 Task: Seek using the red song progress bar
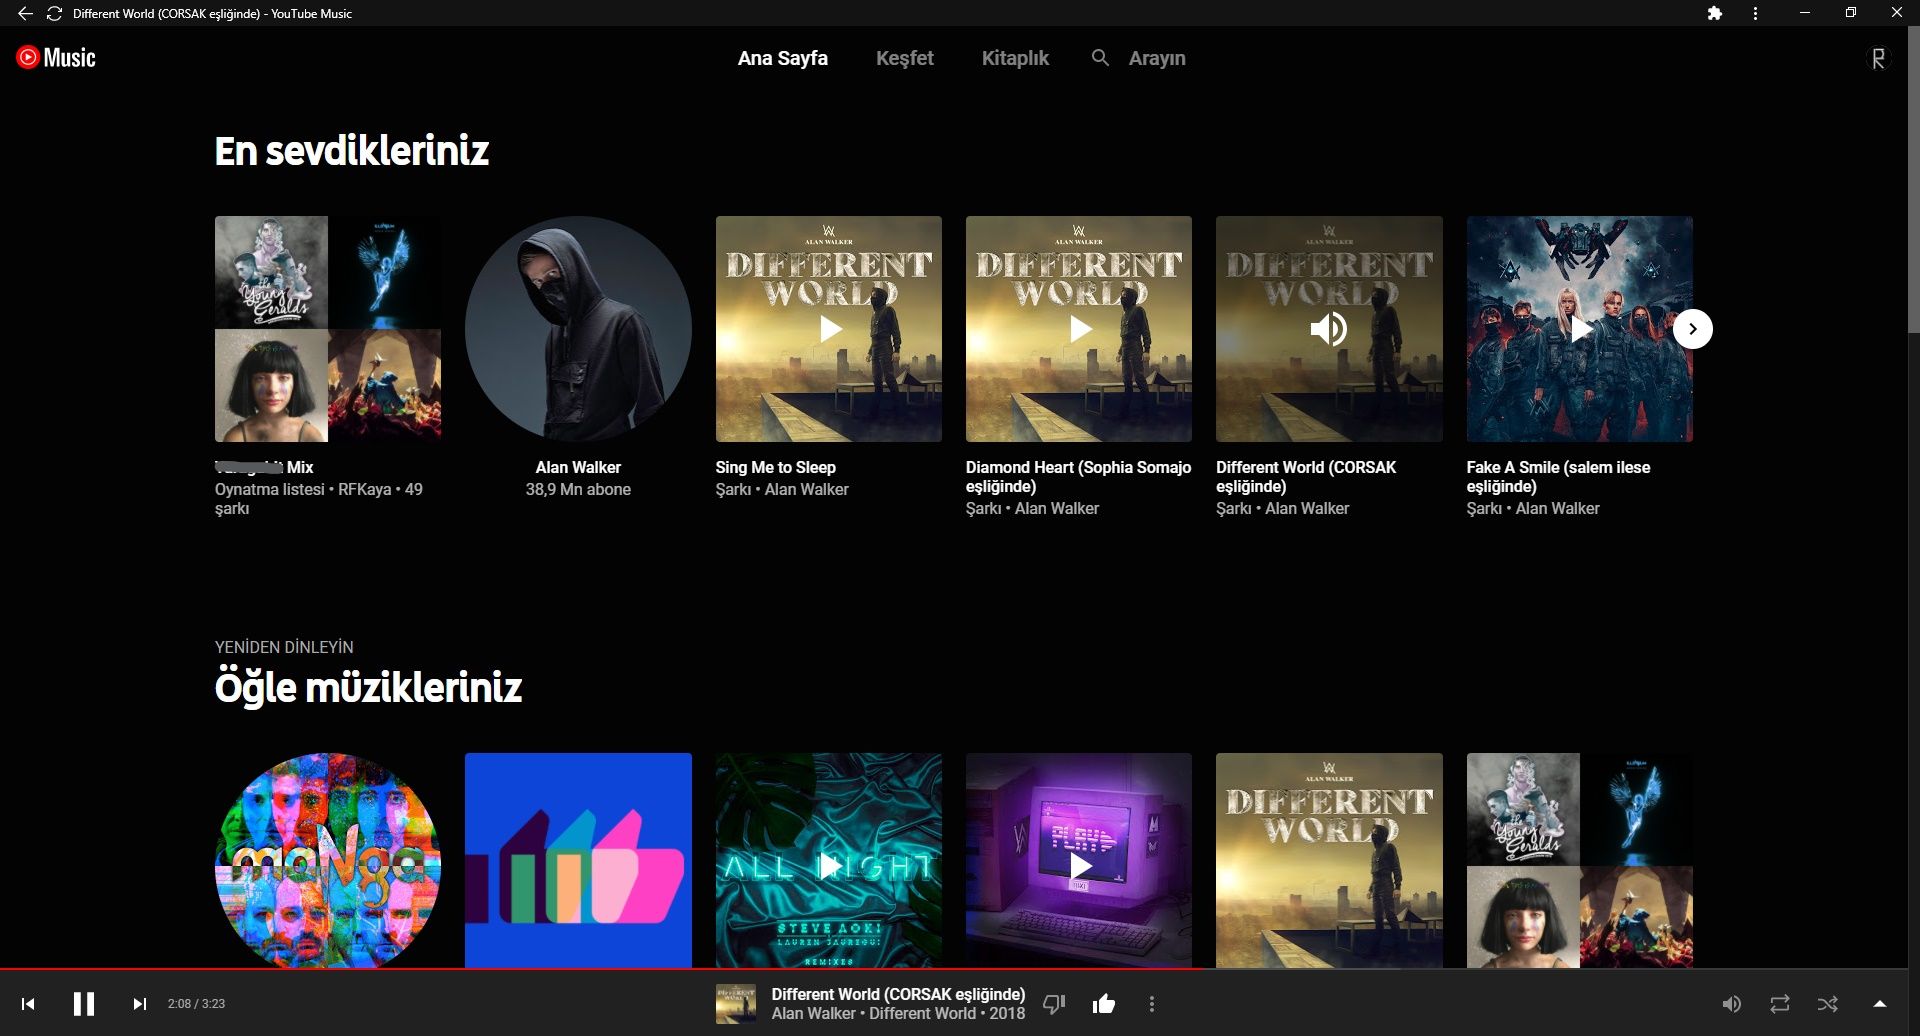point(954,968)
